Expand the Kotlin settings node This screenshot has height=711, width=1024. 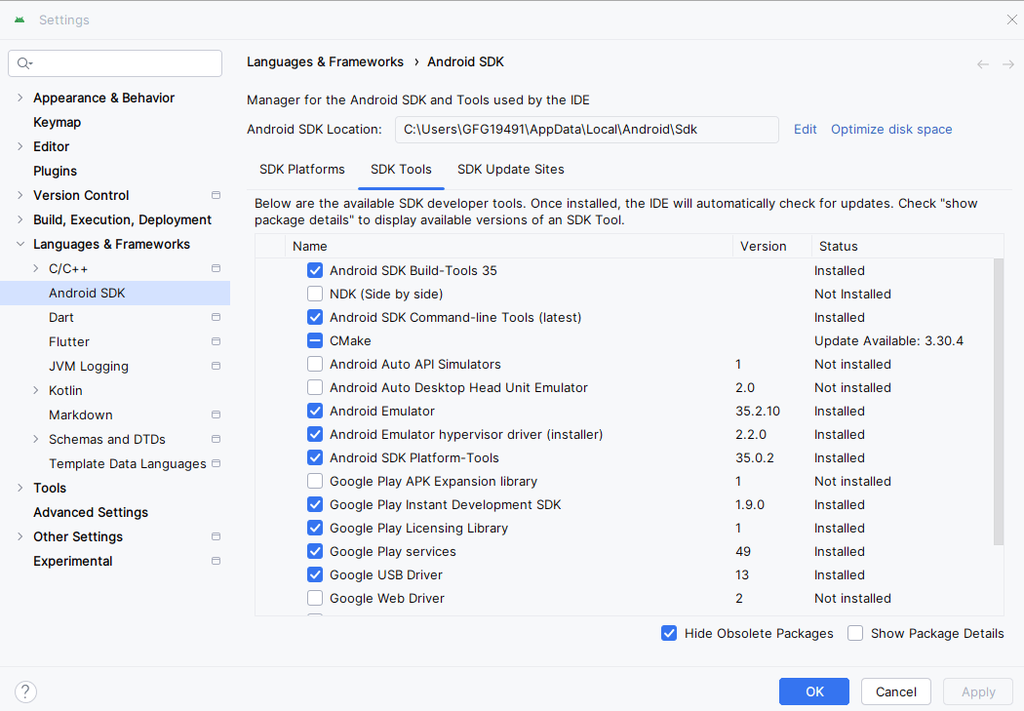(x=37, y=391)
